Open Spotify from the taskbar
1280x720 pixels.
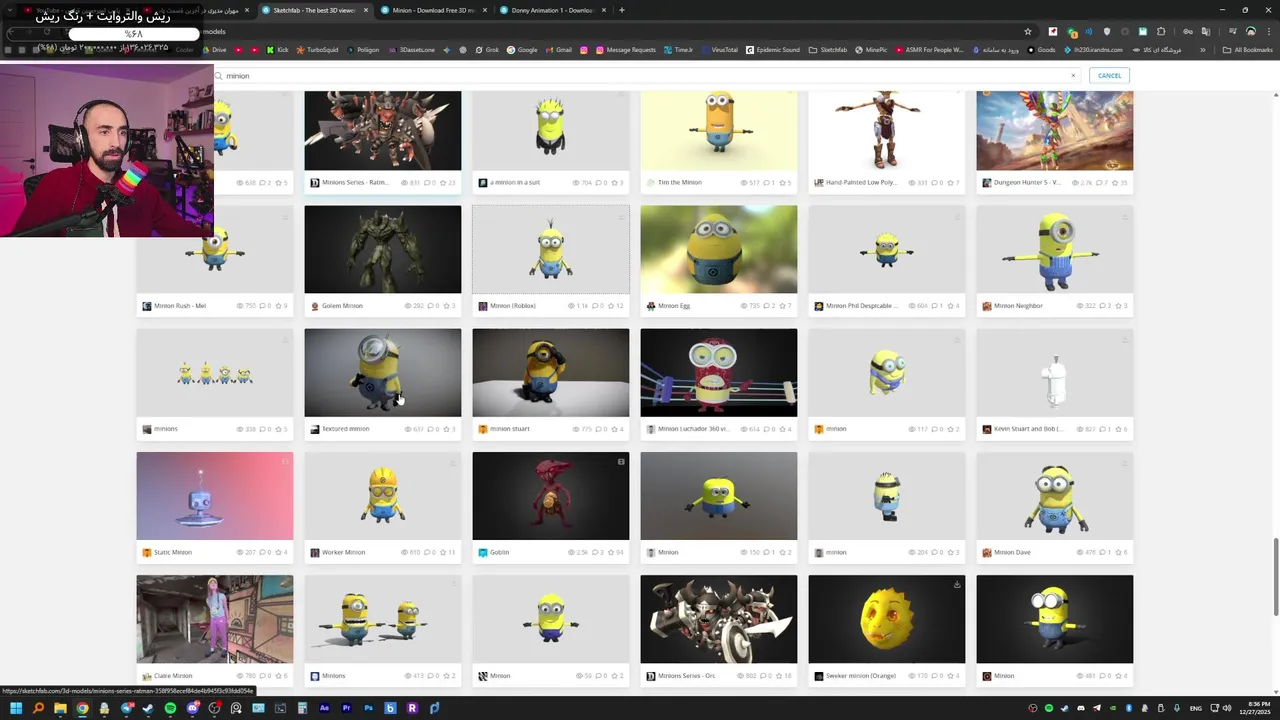[170, 708]
